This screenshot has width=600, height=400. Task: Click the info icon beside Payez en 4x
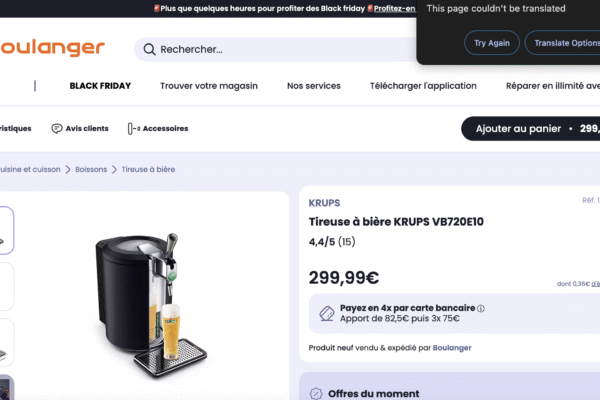point(481,309)
